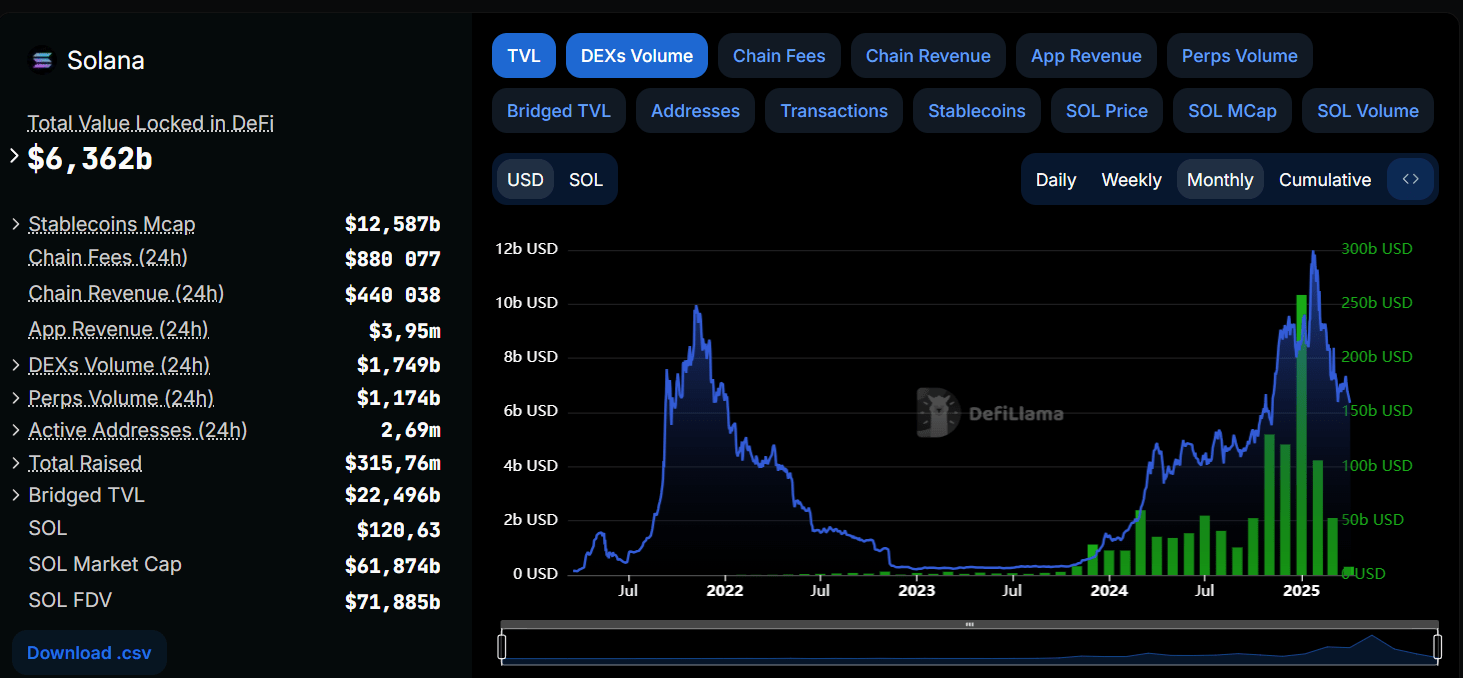The height and width of the screenshot is (678, 1463).
Task: Select the Weekly interval
Action: pos(1131,180)
